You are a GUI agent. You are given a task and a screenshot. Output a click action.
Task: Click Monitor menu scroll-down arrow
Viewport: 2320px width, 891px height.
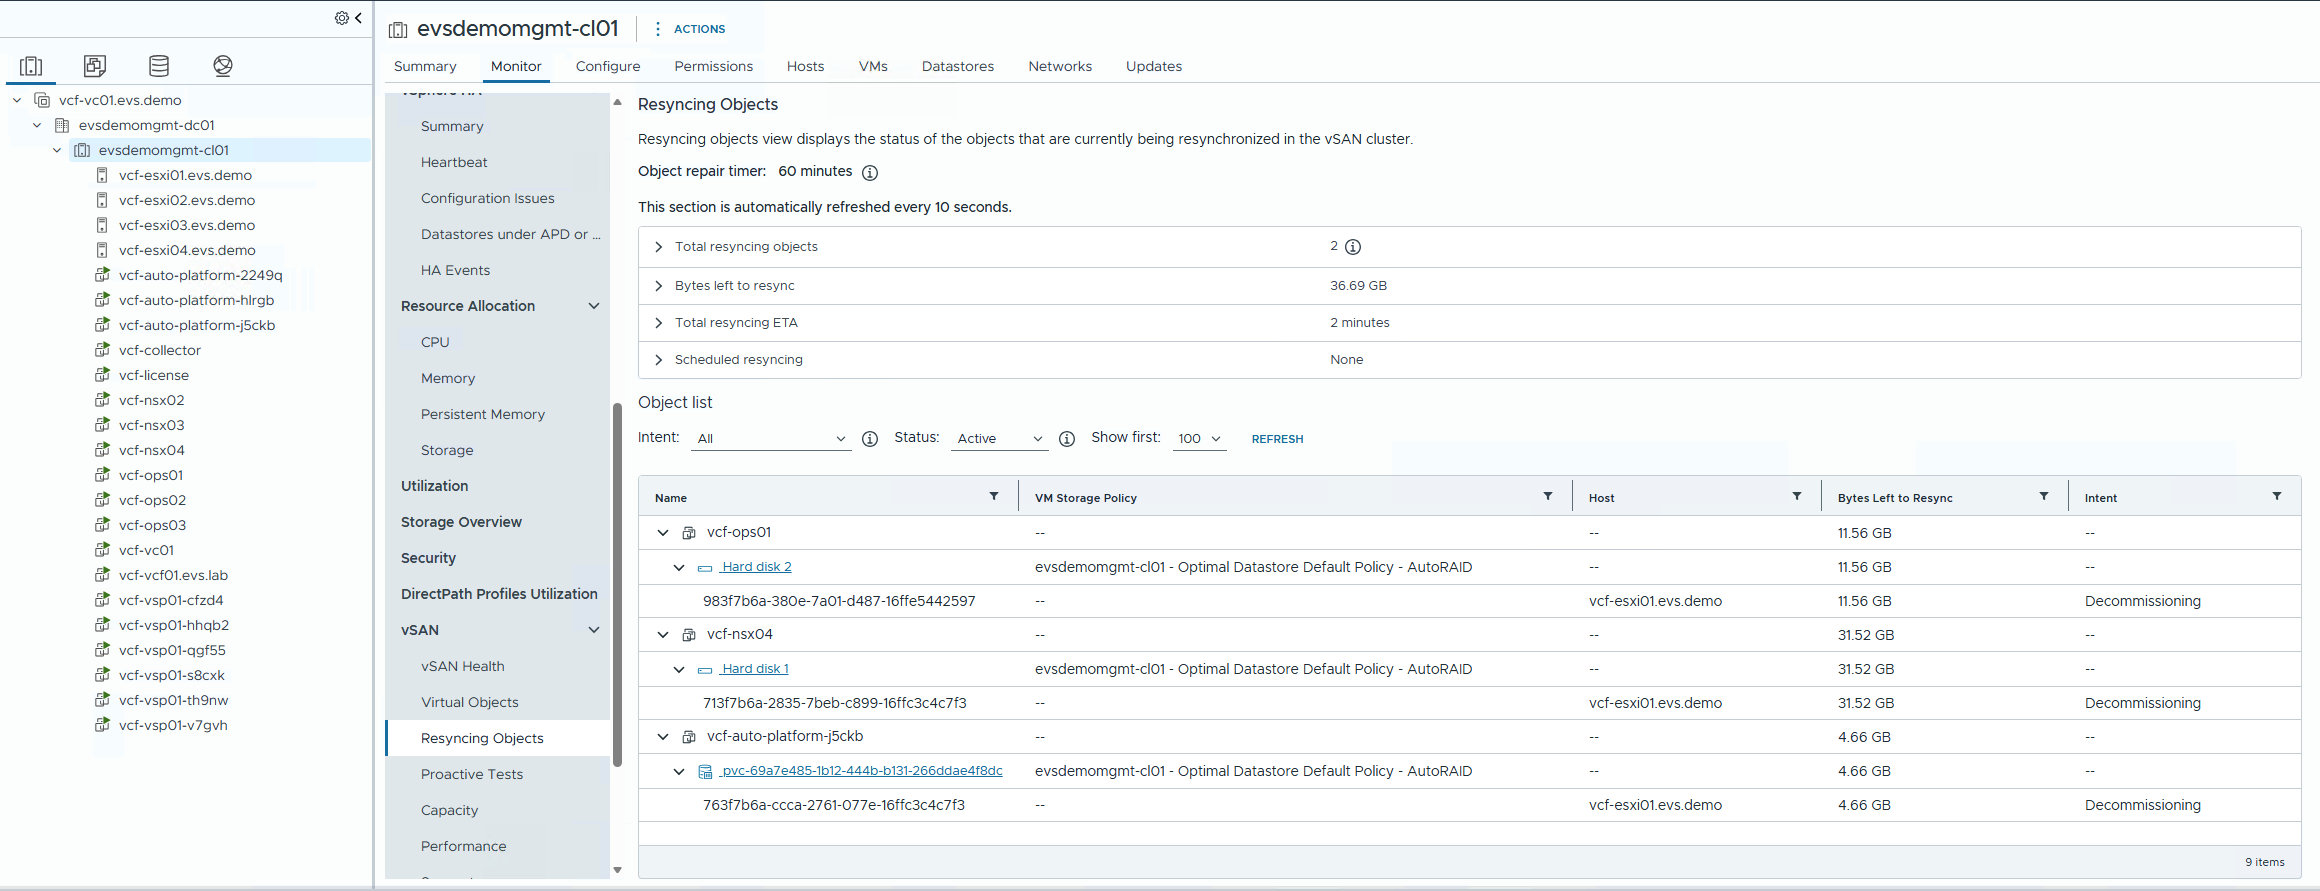(x=617, y=870)
